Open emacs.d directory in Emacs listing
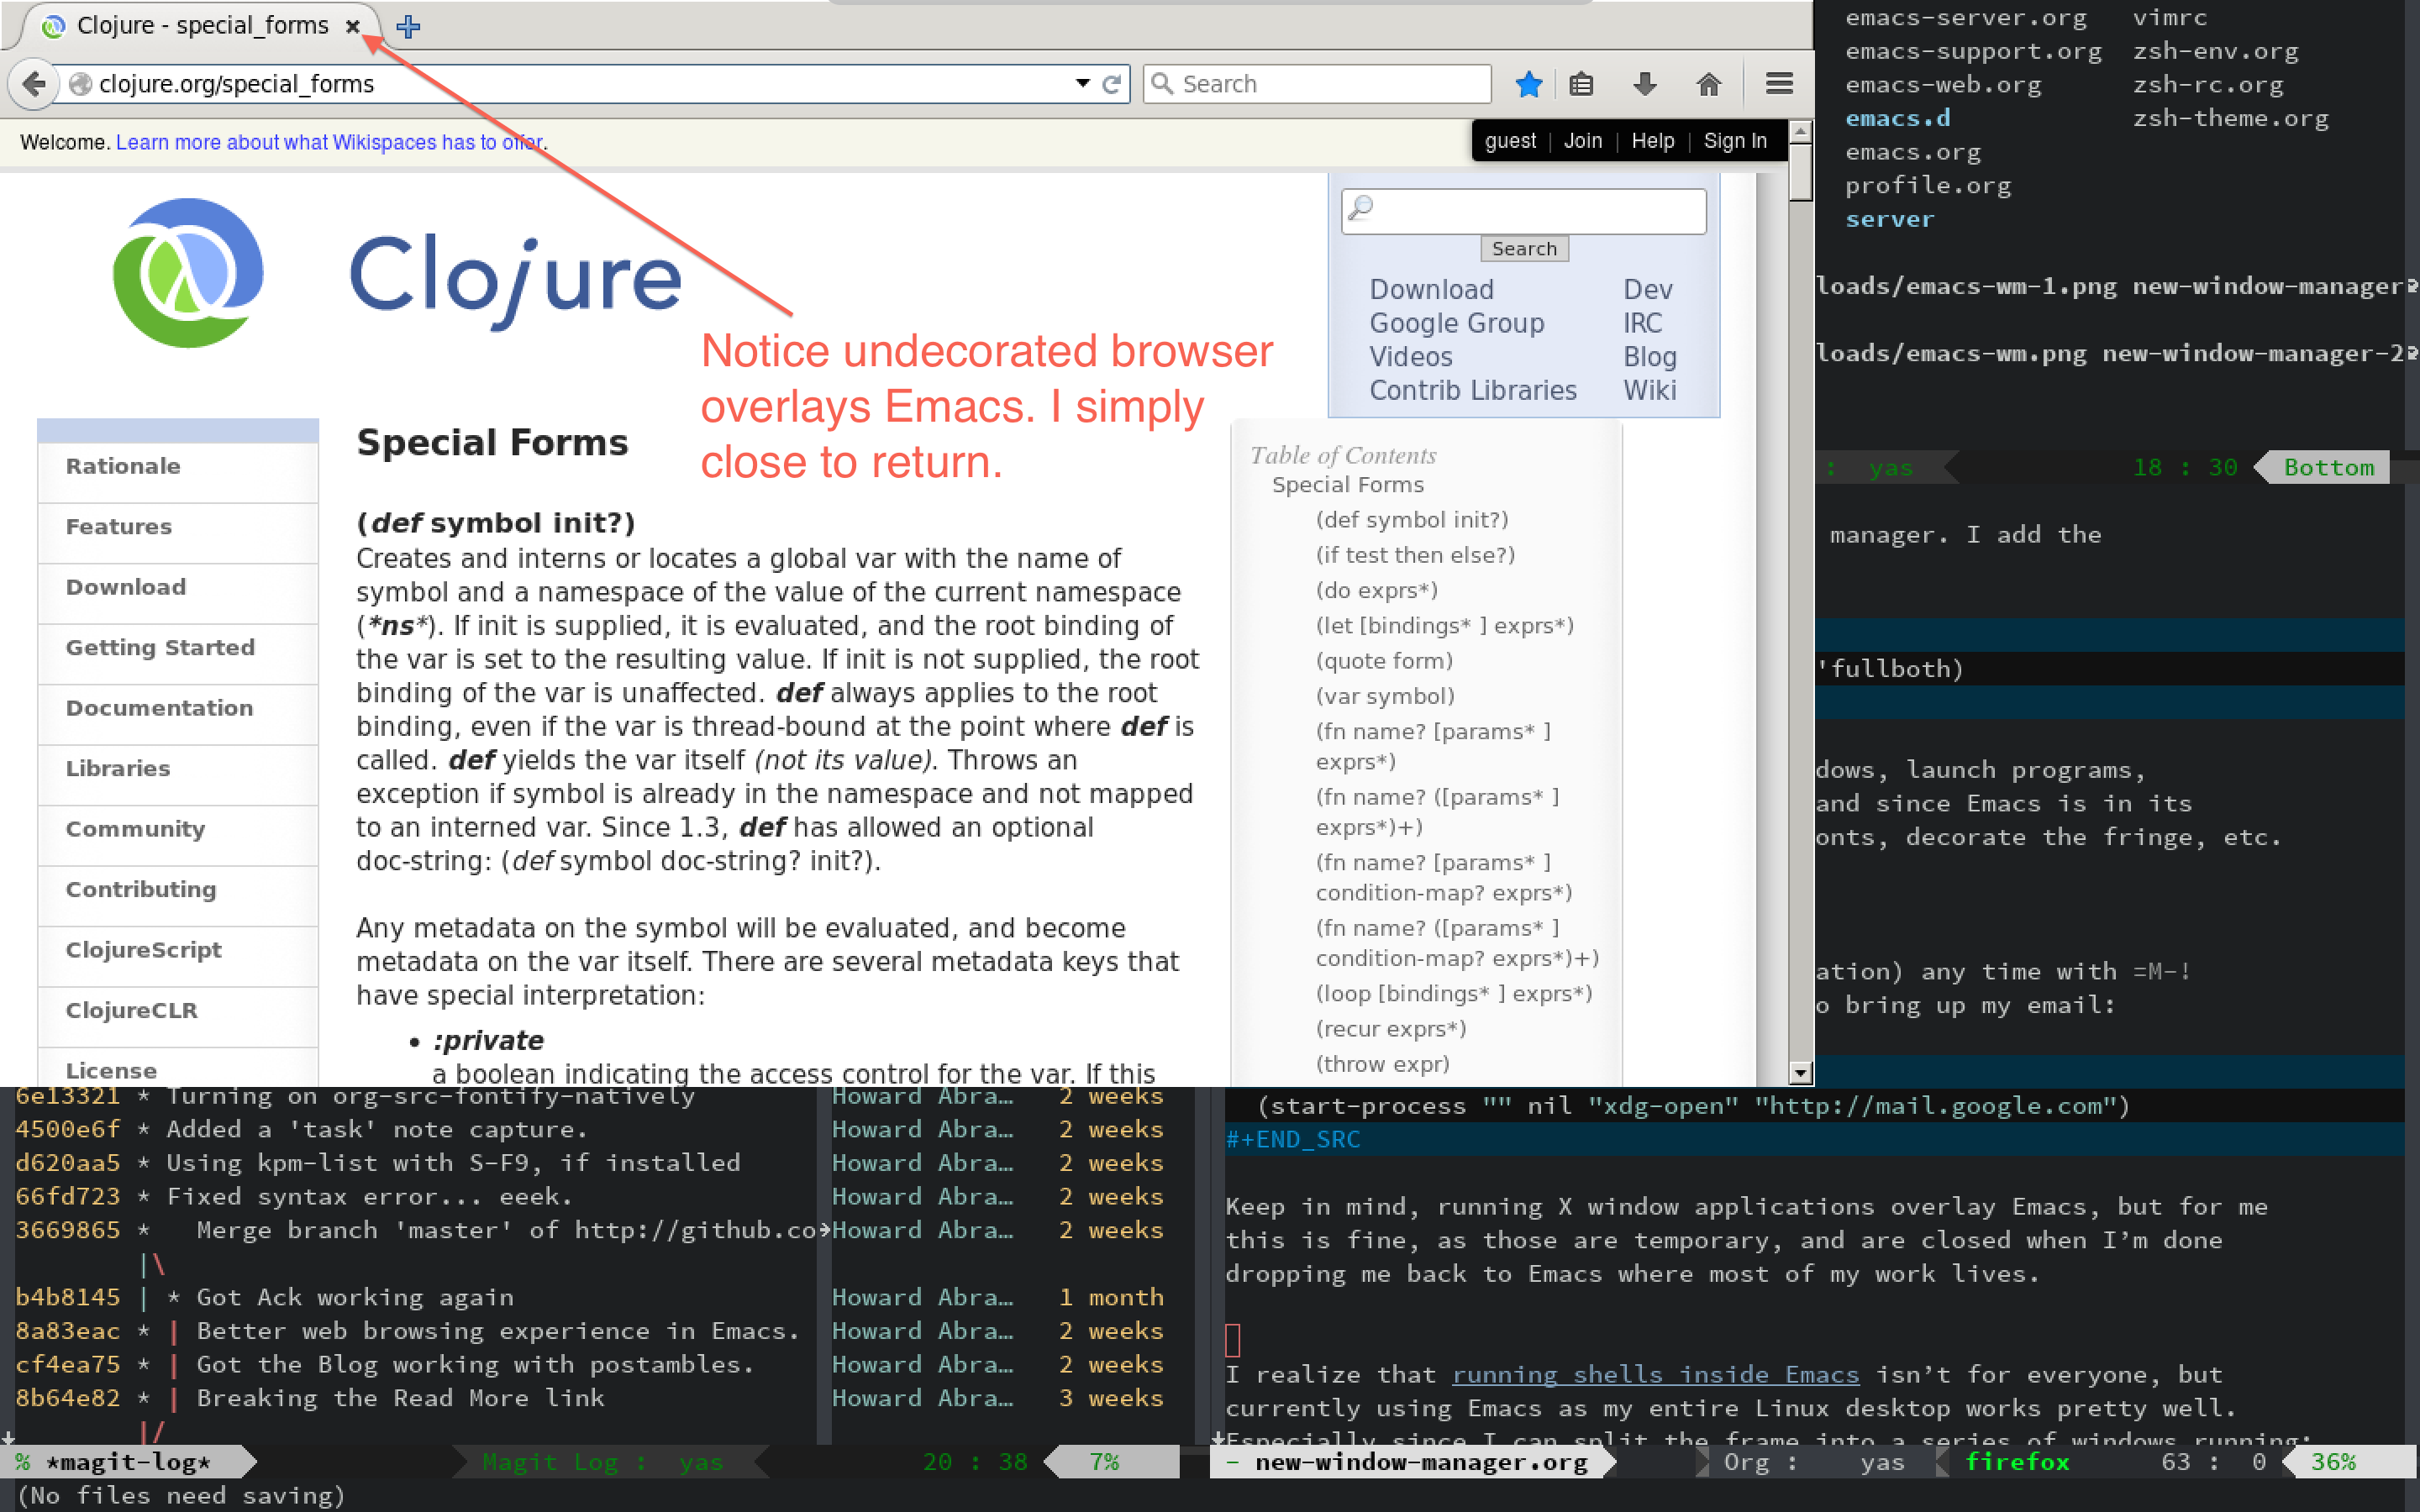 pyautogui.click(x=1897, y=118)
